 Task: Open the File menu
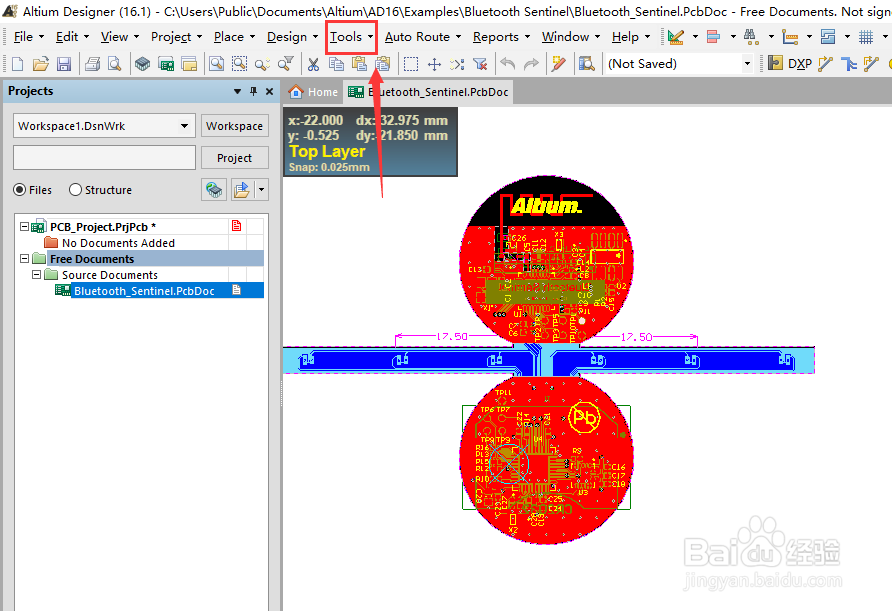[x=28, y=37]
